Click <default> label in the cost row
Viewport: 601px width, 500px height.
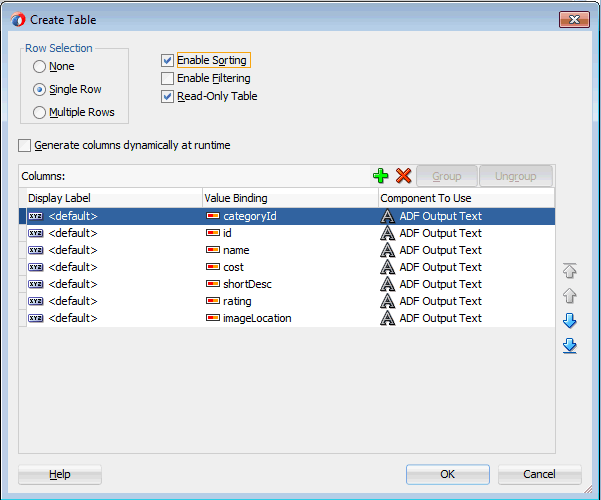[x=73, y=267]
